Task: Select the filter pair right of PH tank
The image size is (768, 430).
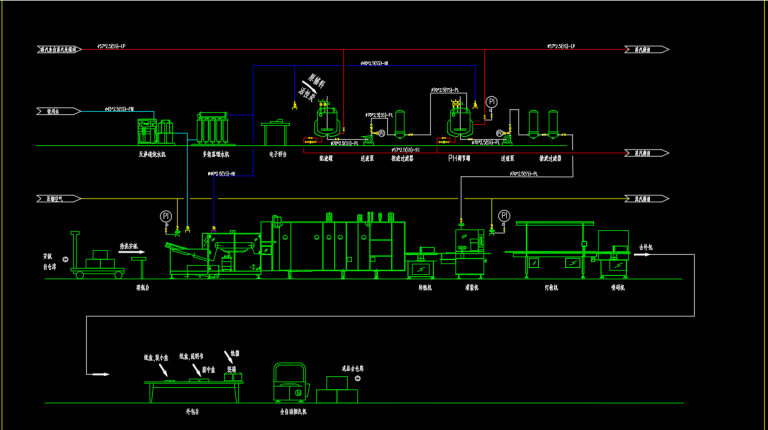Action: 541,124
